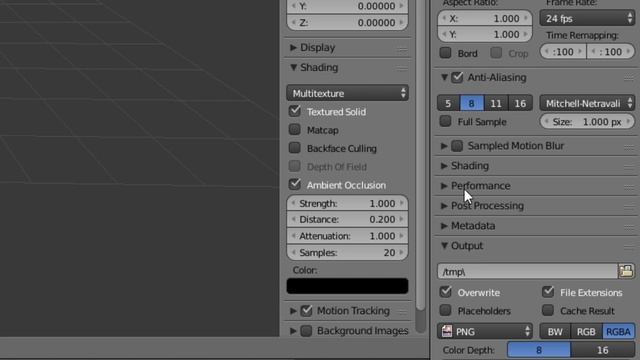Grab the Metadata panel drag handle
This screenshot has width=640, height=360.
[629, 227]
